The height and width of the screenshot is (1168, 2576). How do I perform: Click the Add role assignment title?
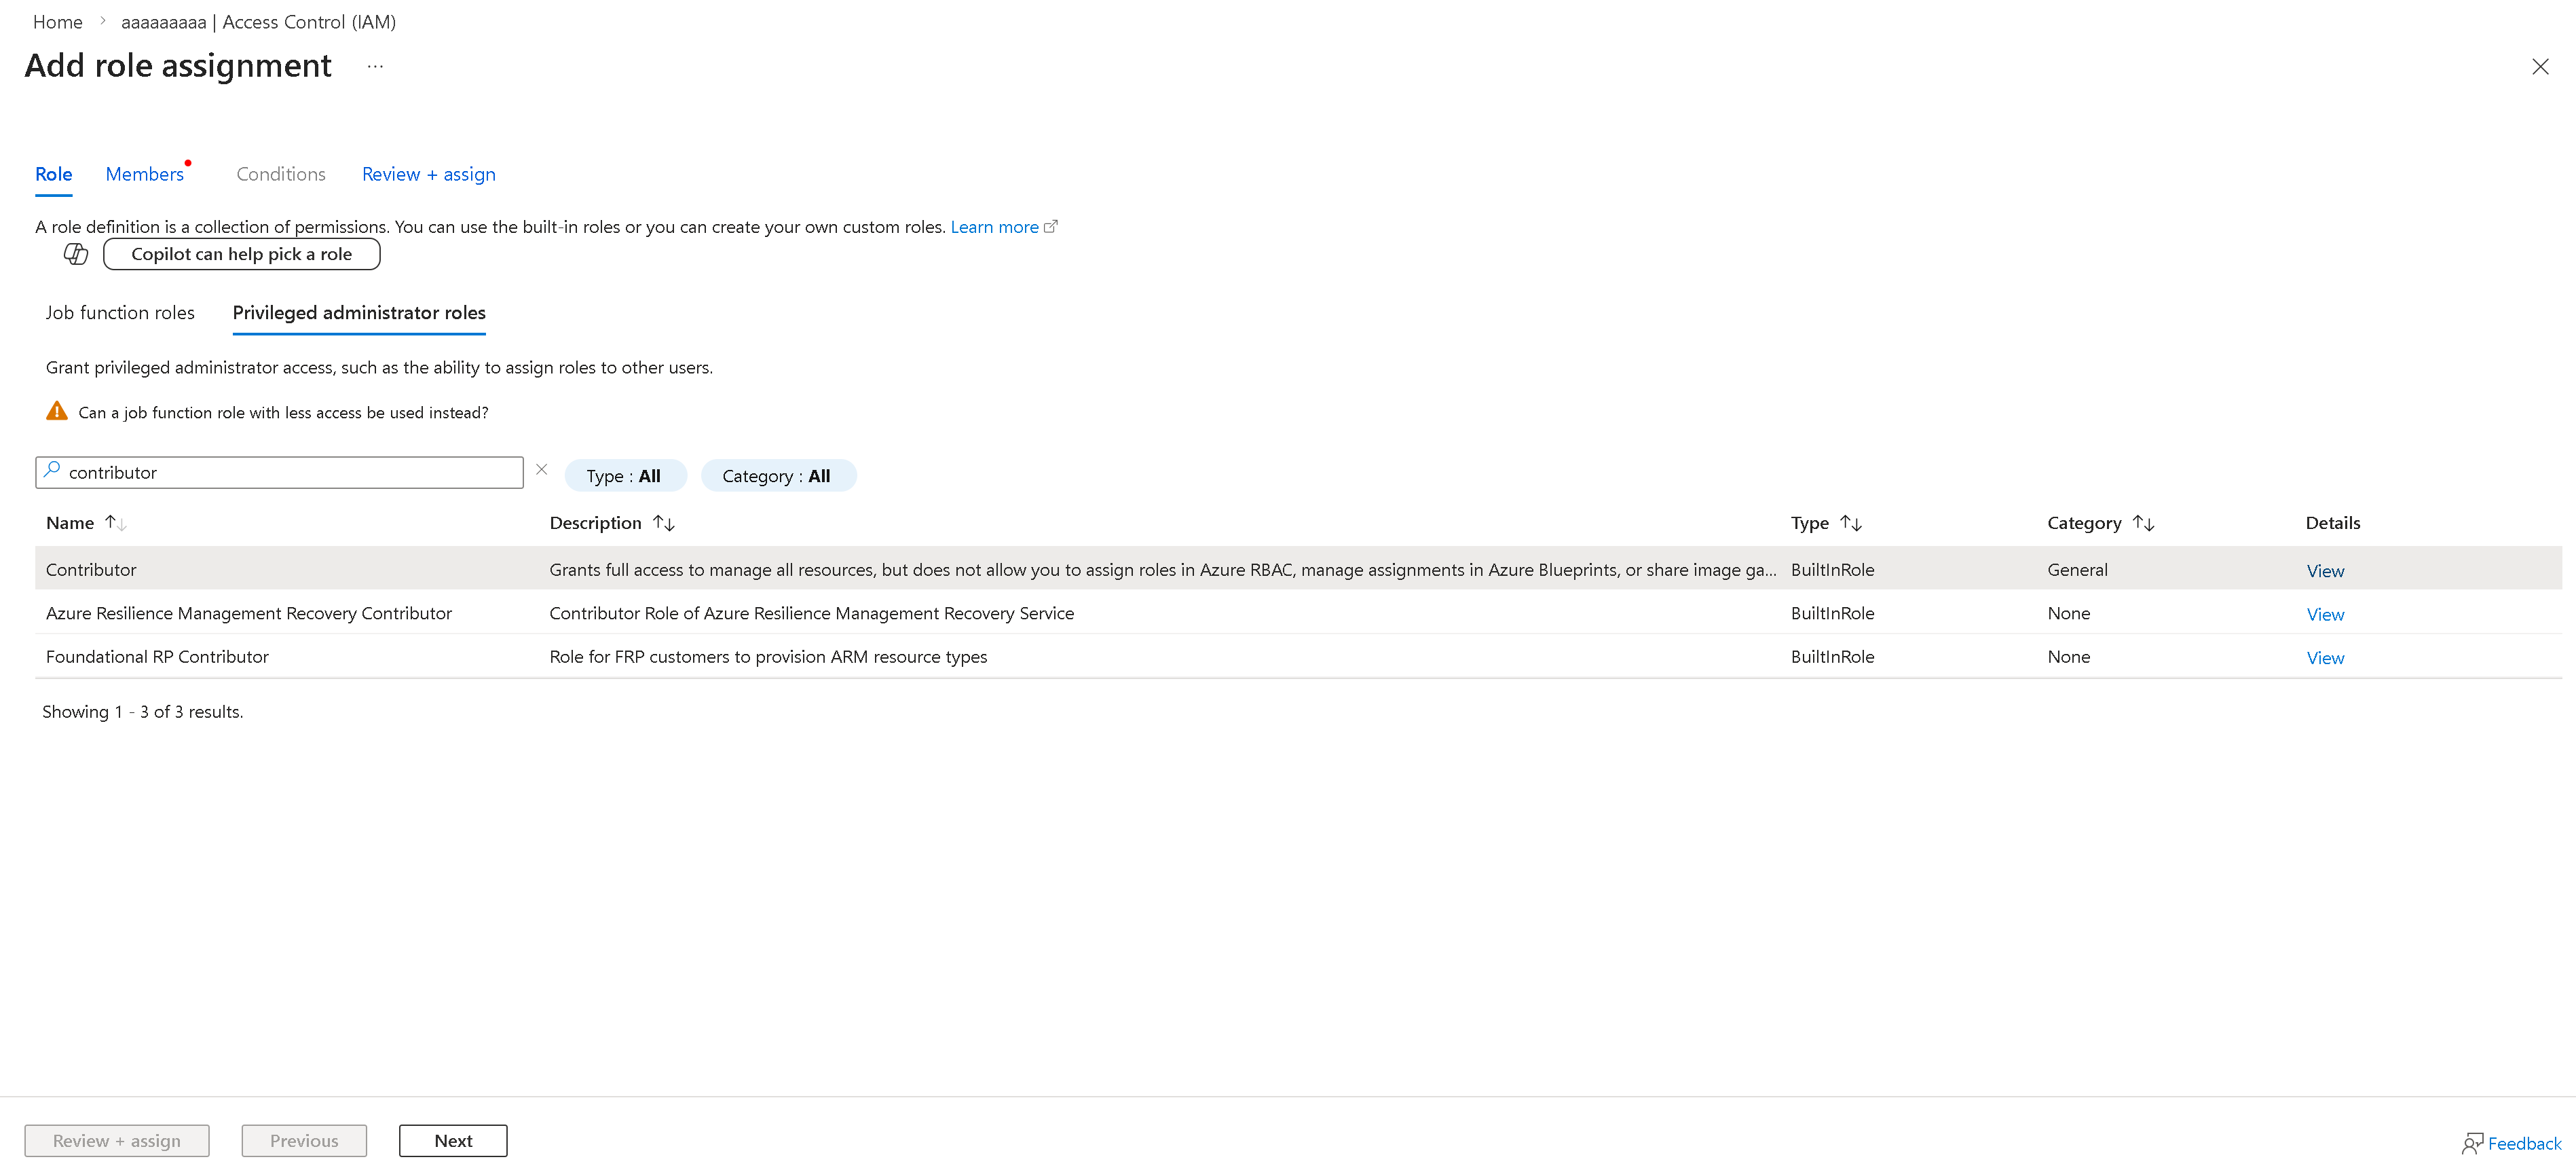[x=178, y=65]
